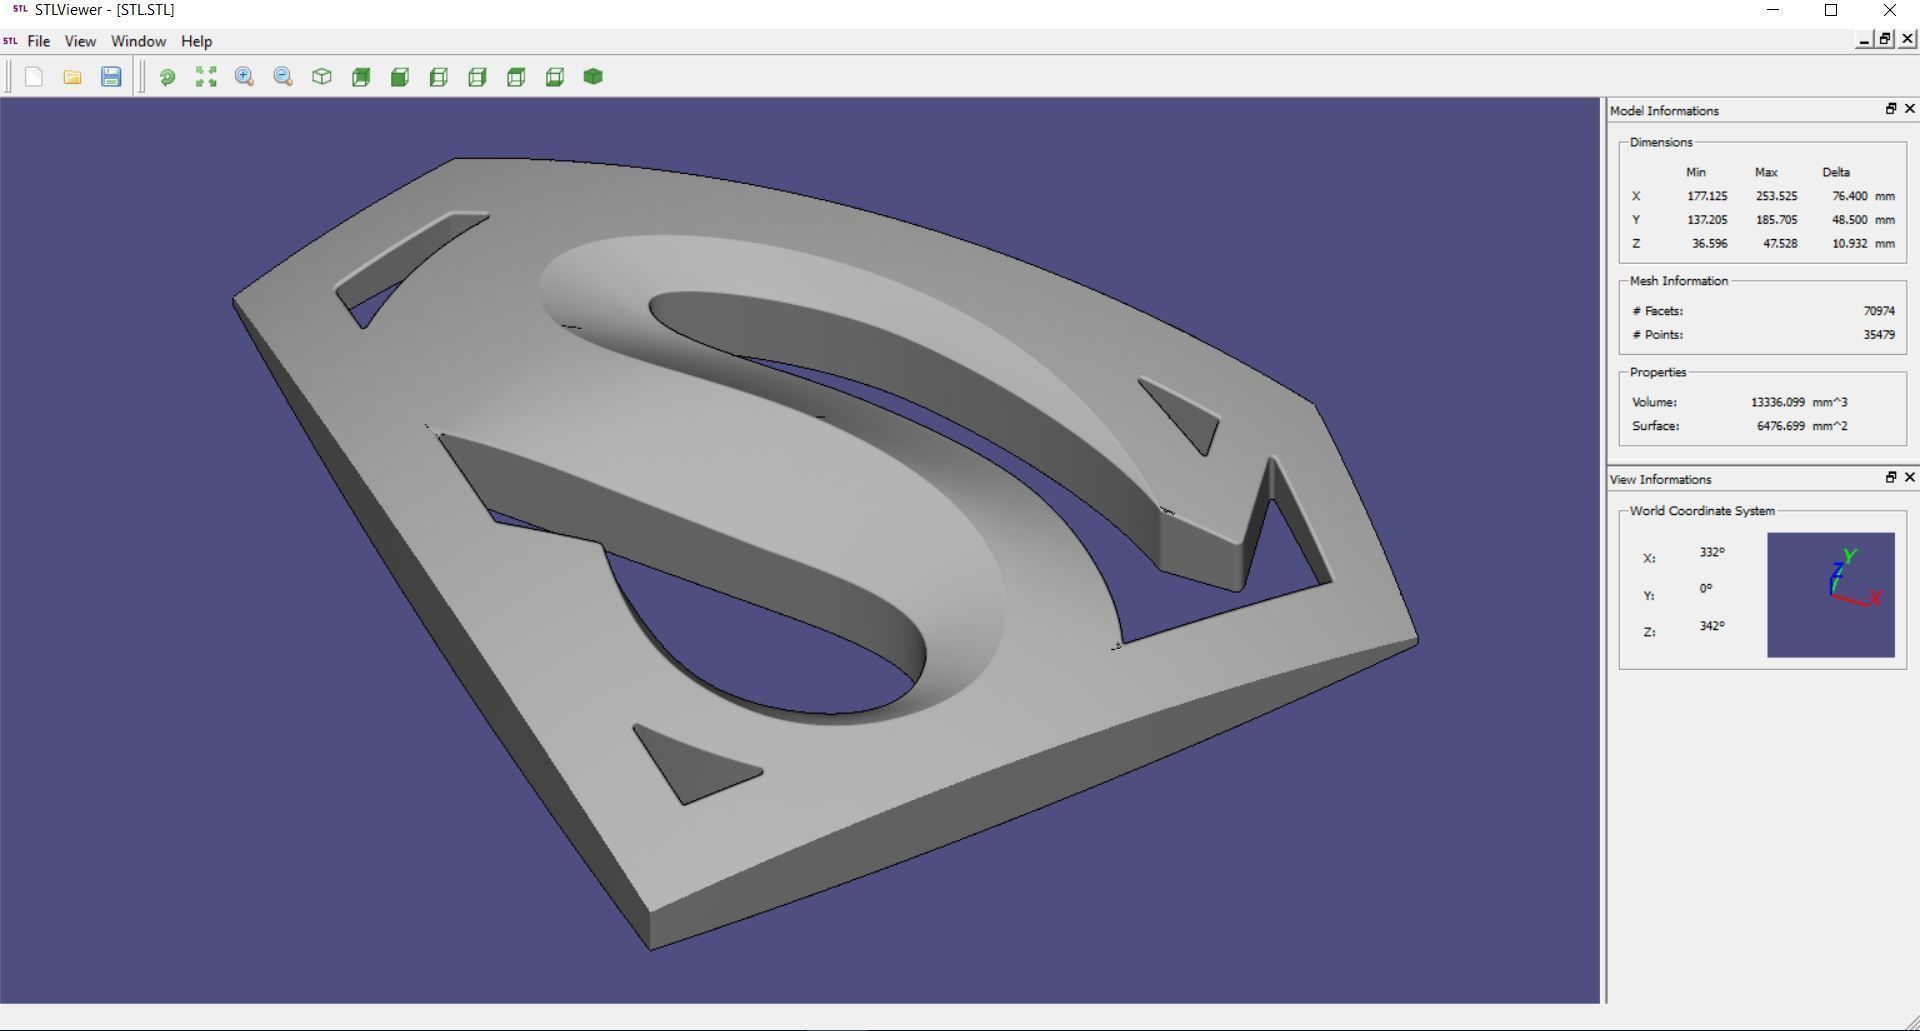Screen dimensions: 1920x1031
Task: Close the View Informations panel
Action: (x=1910, y=478)
